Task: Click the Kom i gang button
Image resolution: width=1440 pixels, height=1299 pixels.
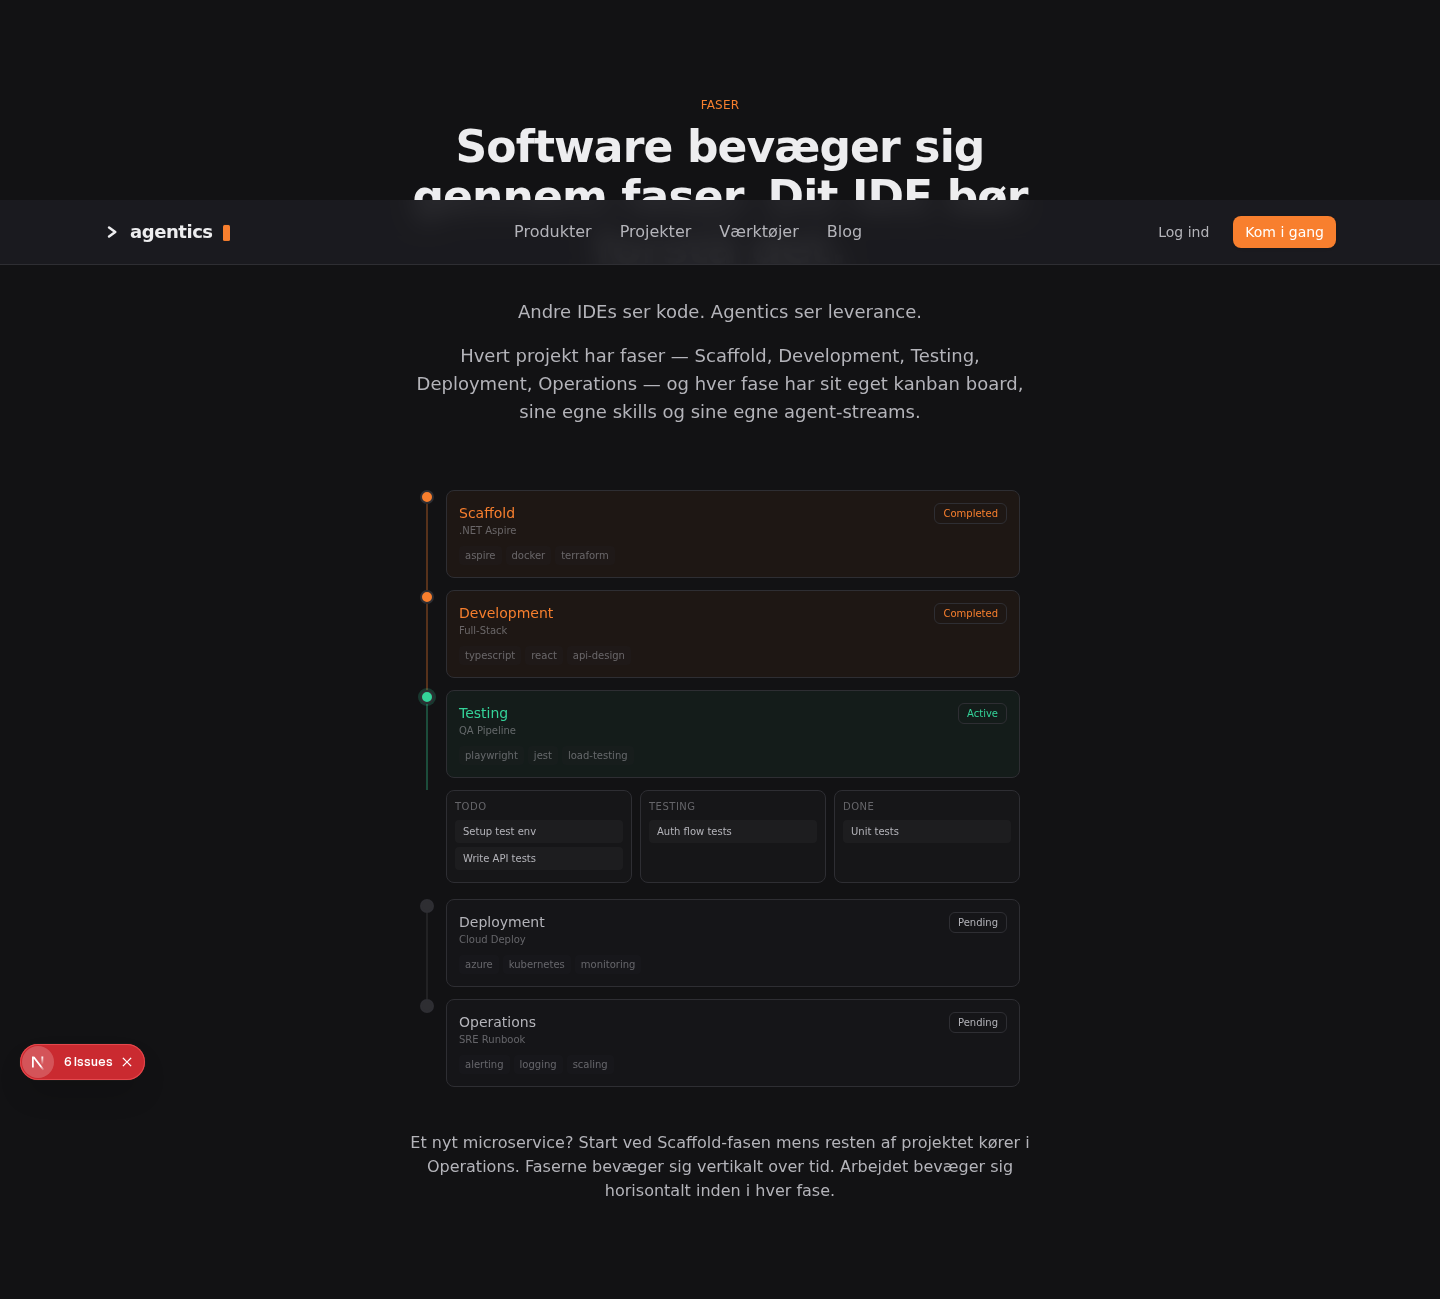Action: point(1284,232)
